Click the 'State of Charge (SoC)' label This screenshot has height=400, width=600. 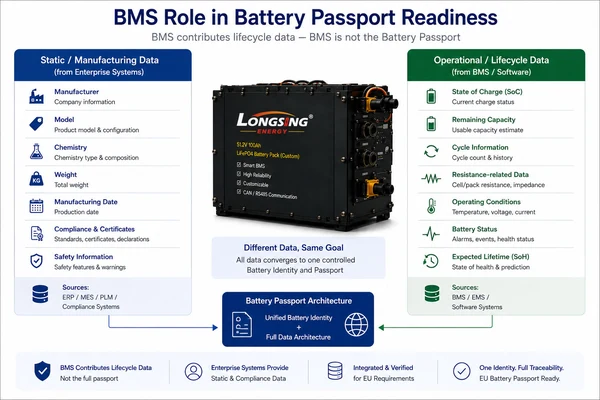(x=487, y=92)
